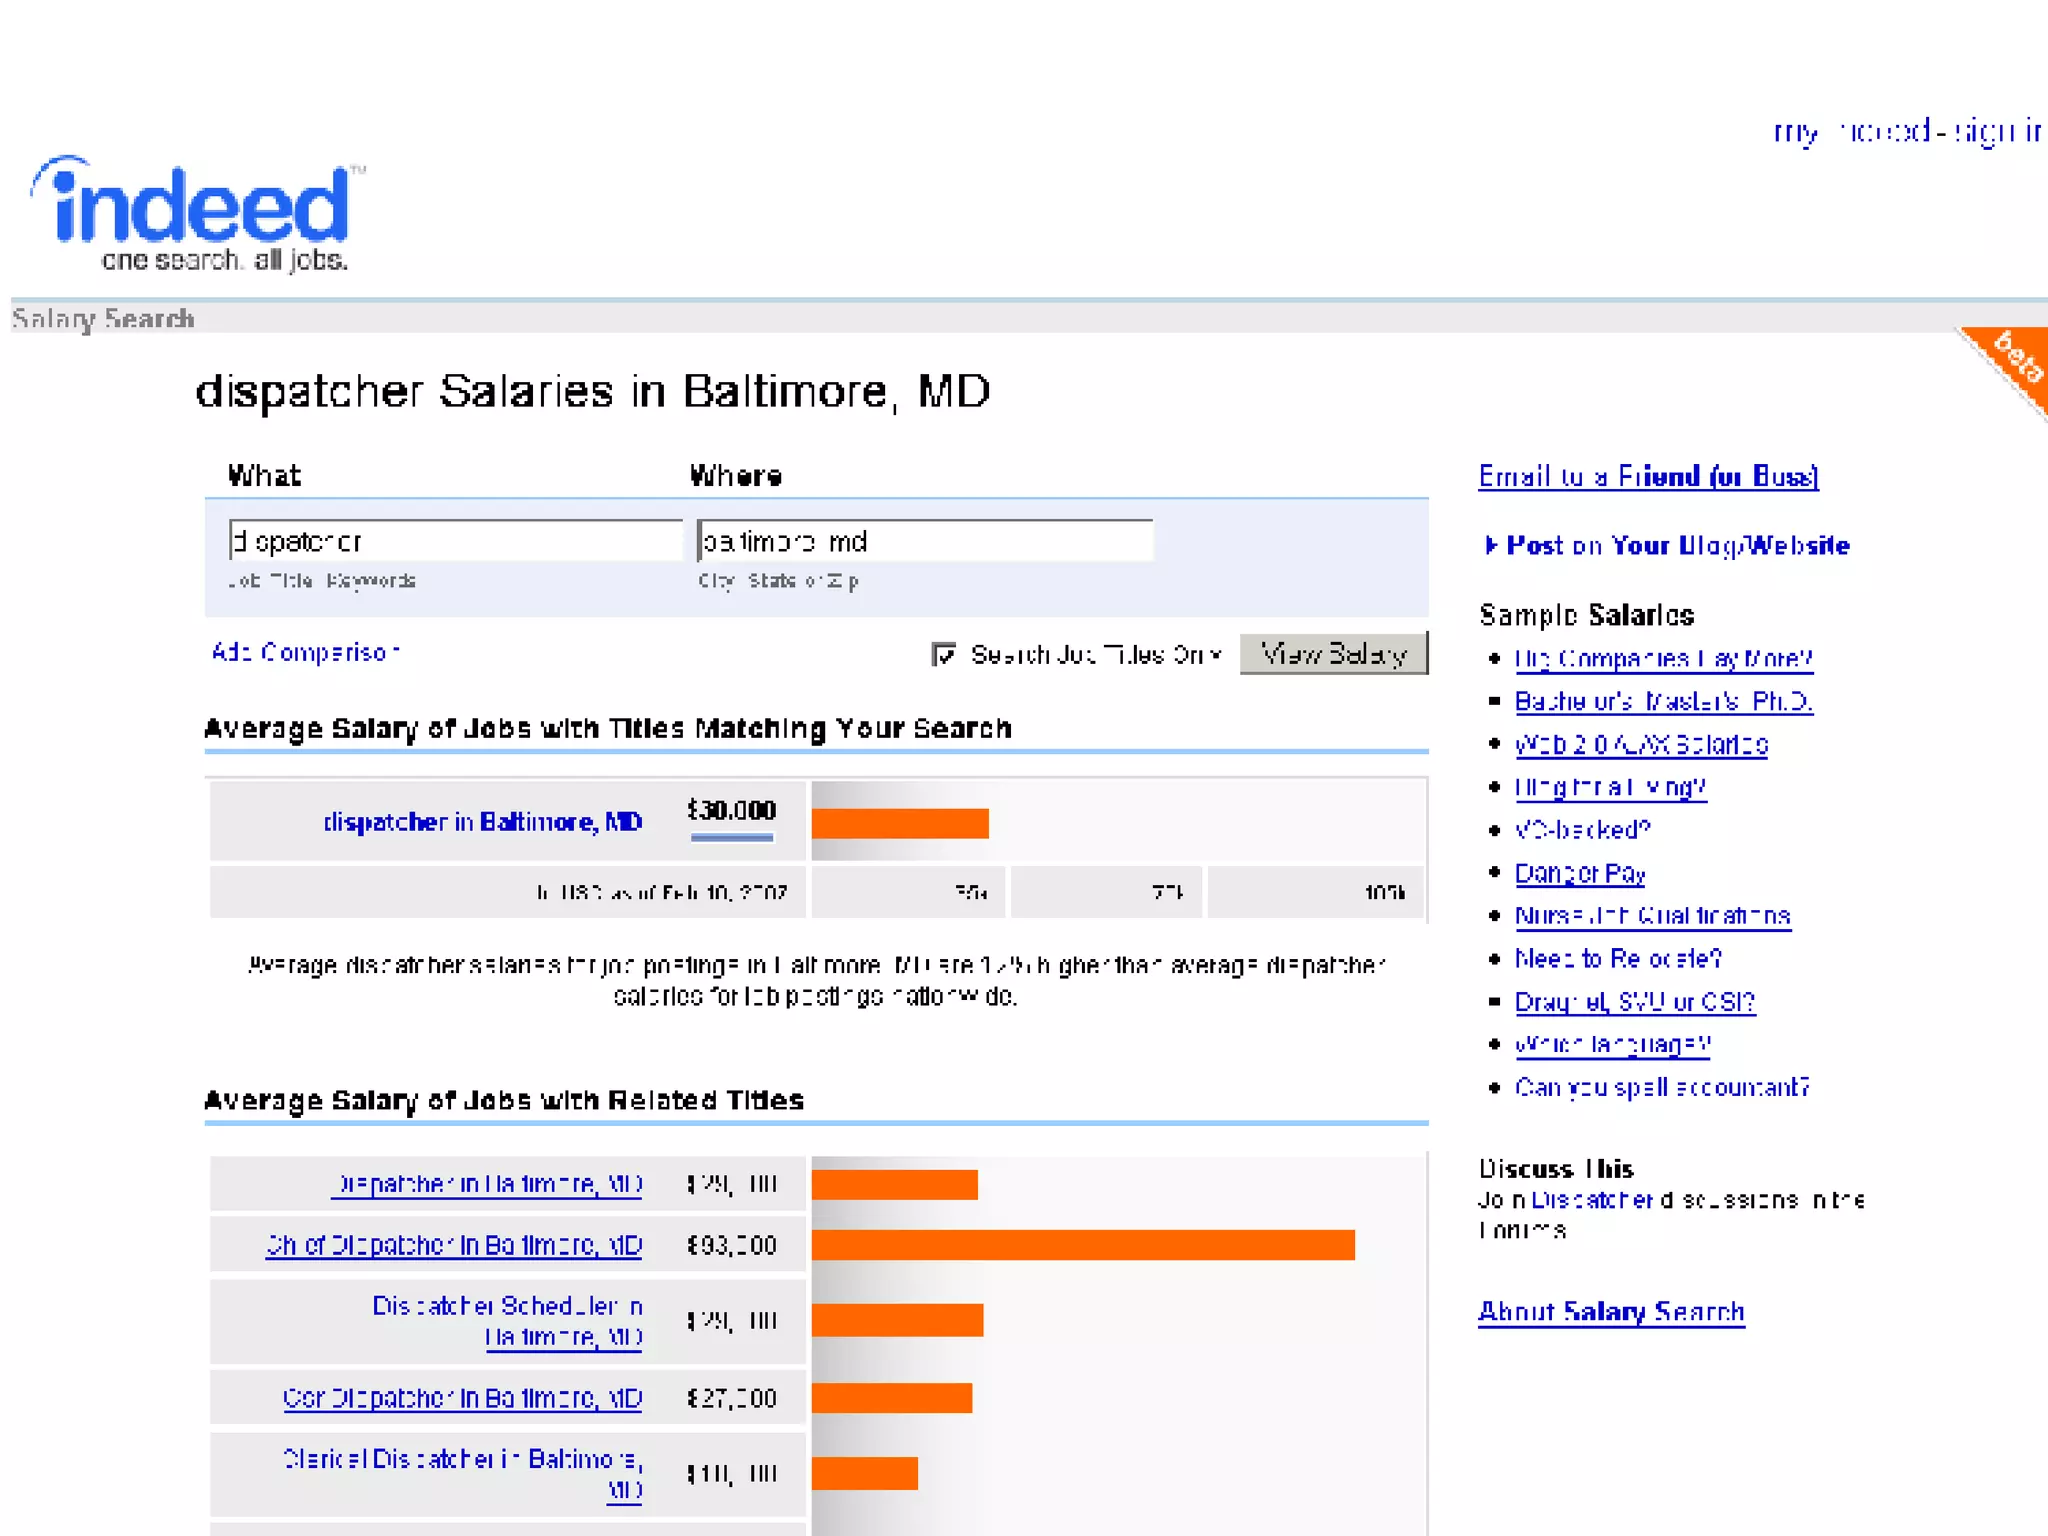Open Email to a Friend link
This screenshot has height=1536, width=2048.
click(1648, 476)
